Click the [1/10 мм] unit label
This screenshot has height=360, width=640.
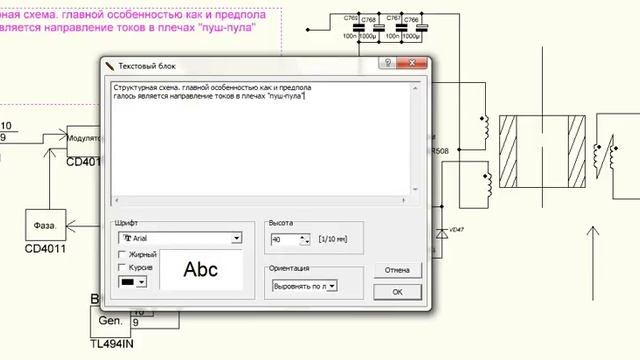tap(333, 239)
